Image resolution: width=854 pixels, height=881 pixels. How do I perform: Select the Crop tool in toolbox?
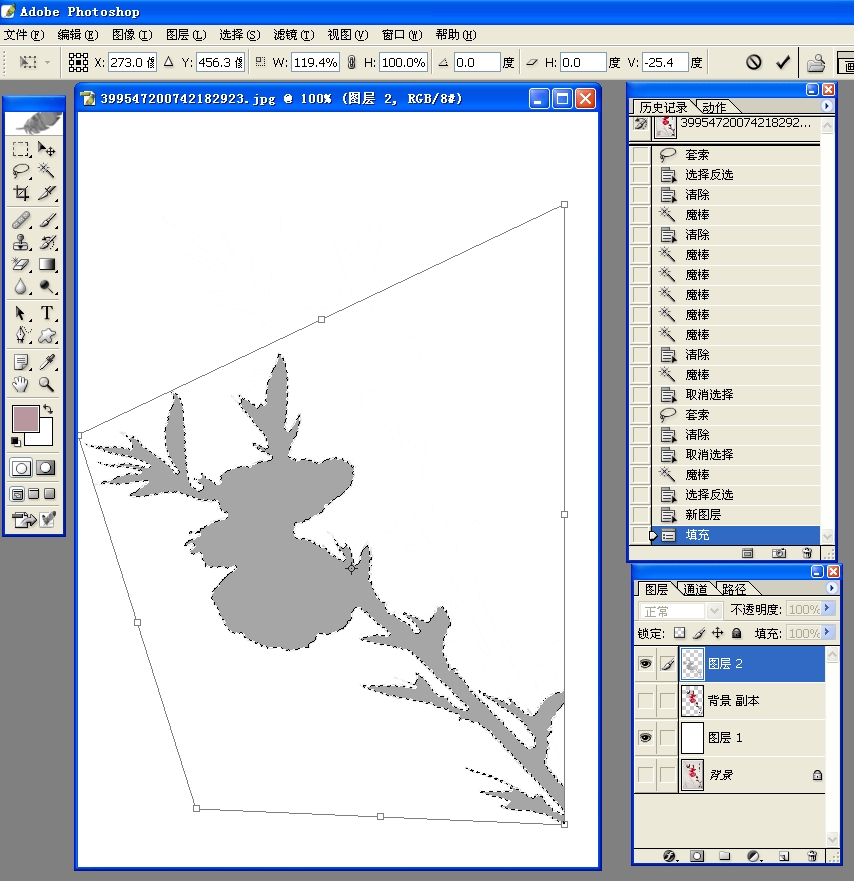pos(20,194)
